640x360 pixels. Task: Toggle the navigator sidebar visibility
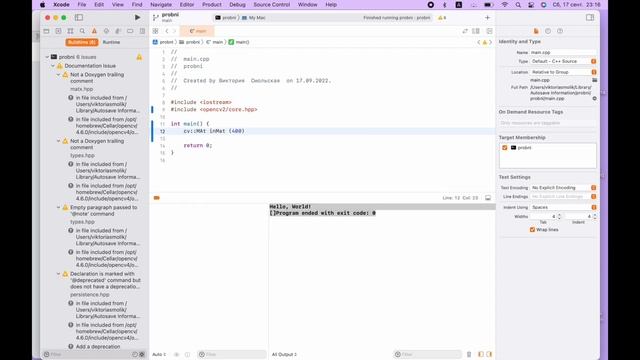click(79, 18)
